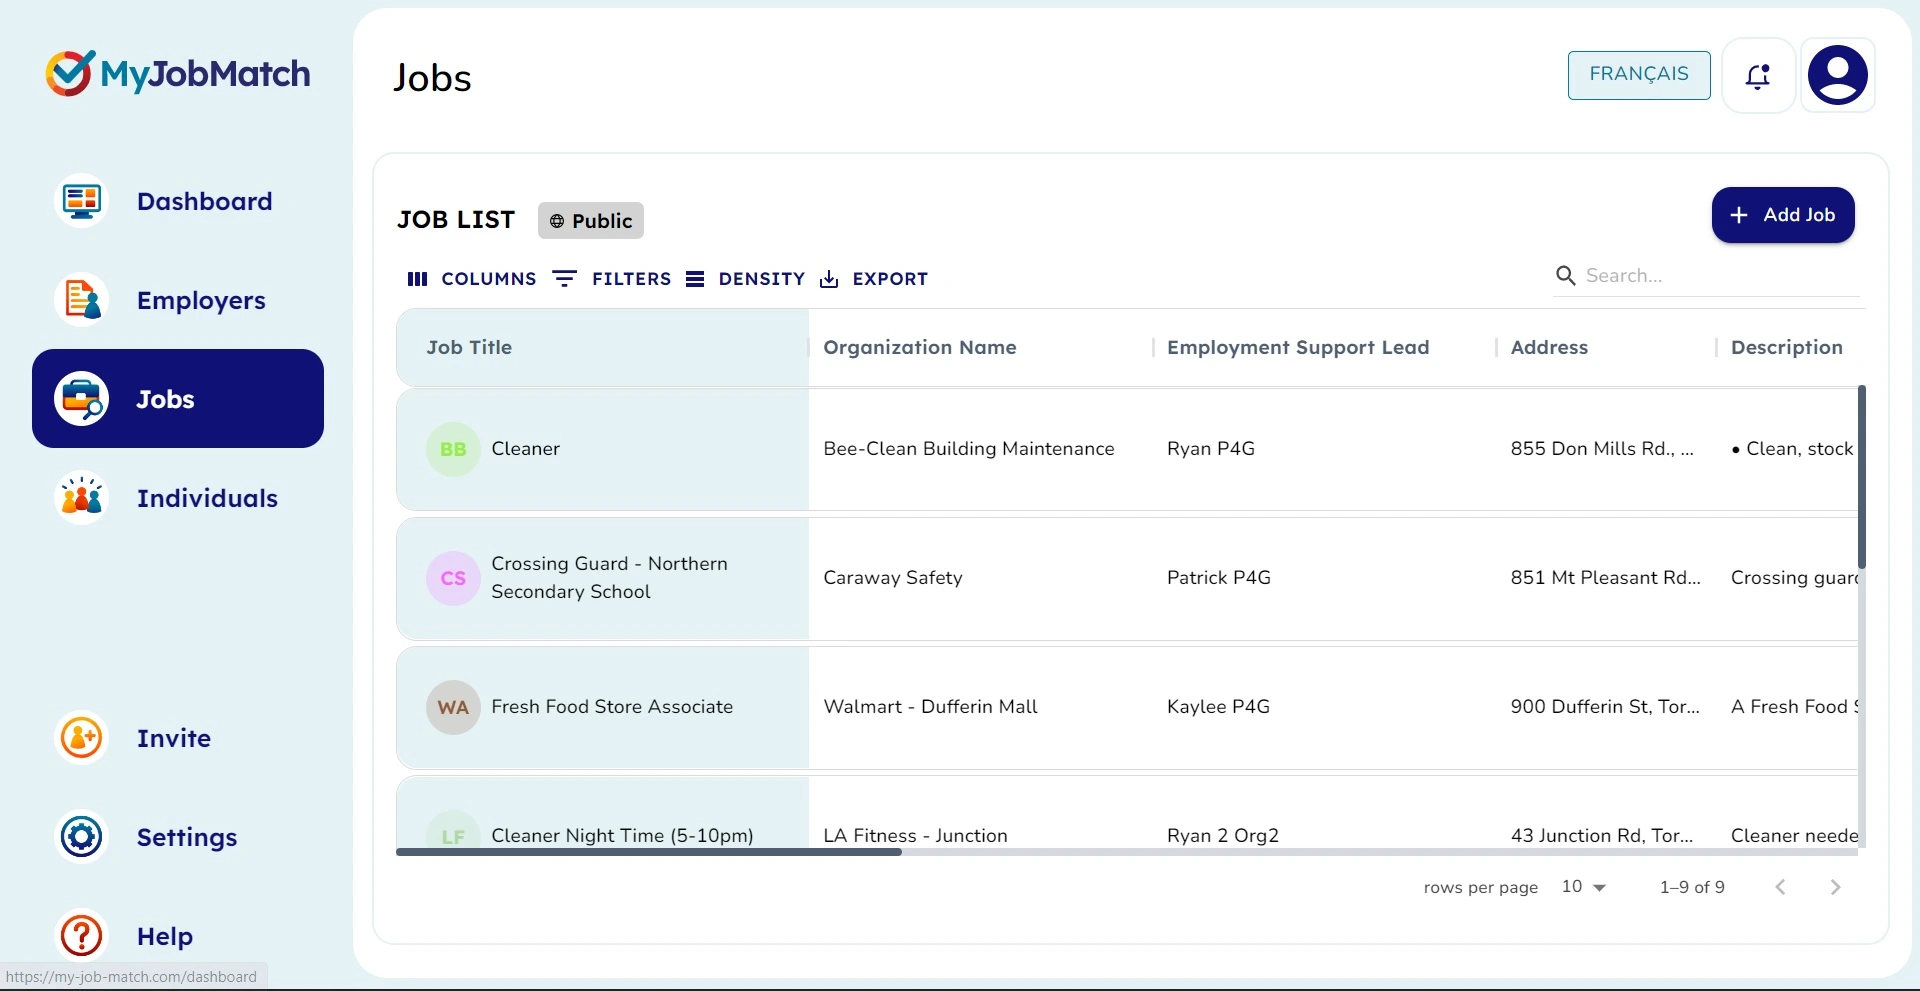This screenshot has width=1920, height=991.
Task: Click the 1–9 of 9 pagination text
Action: (x=1692, y=887)
